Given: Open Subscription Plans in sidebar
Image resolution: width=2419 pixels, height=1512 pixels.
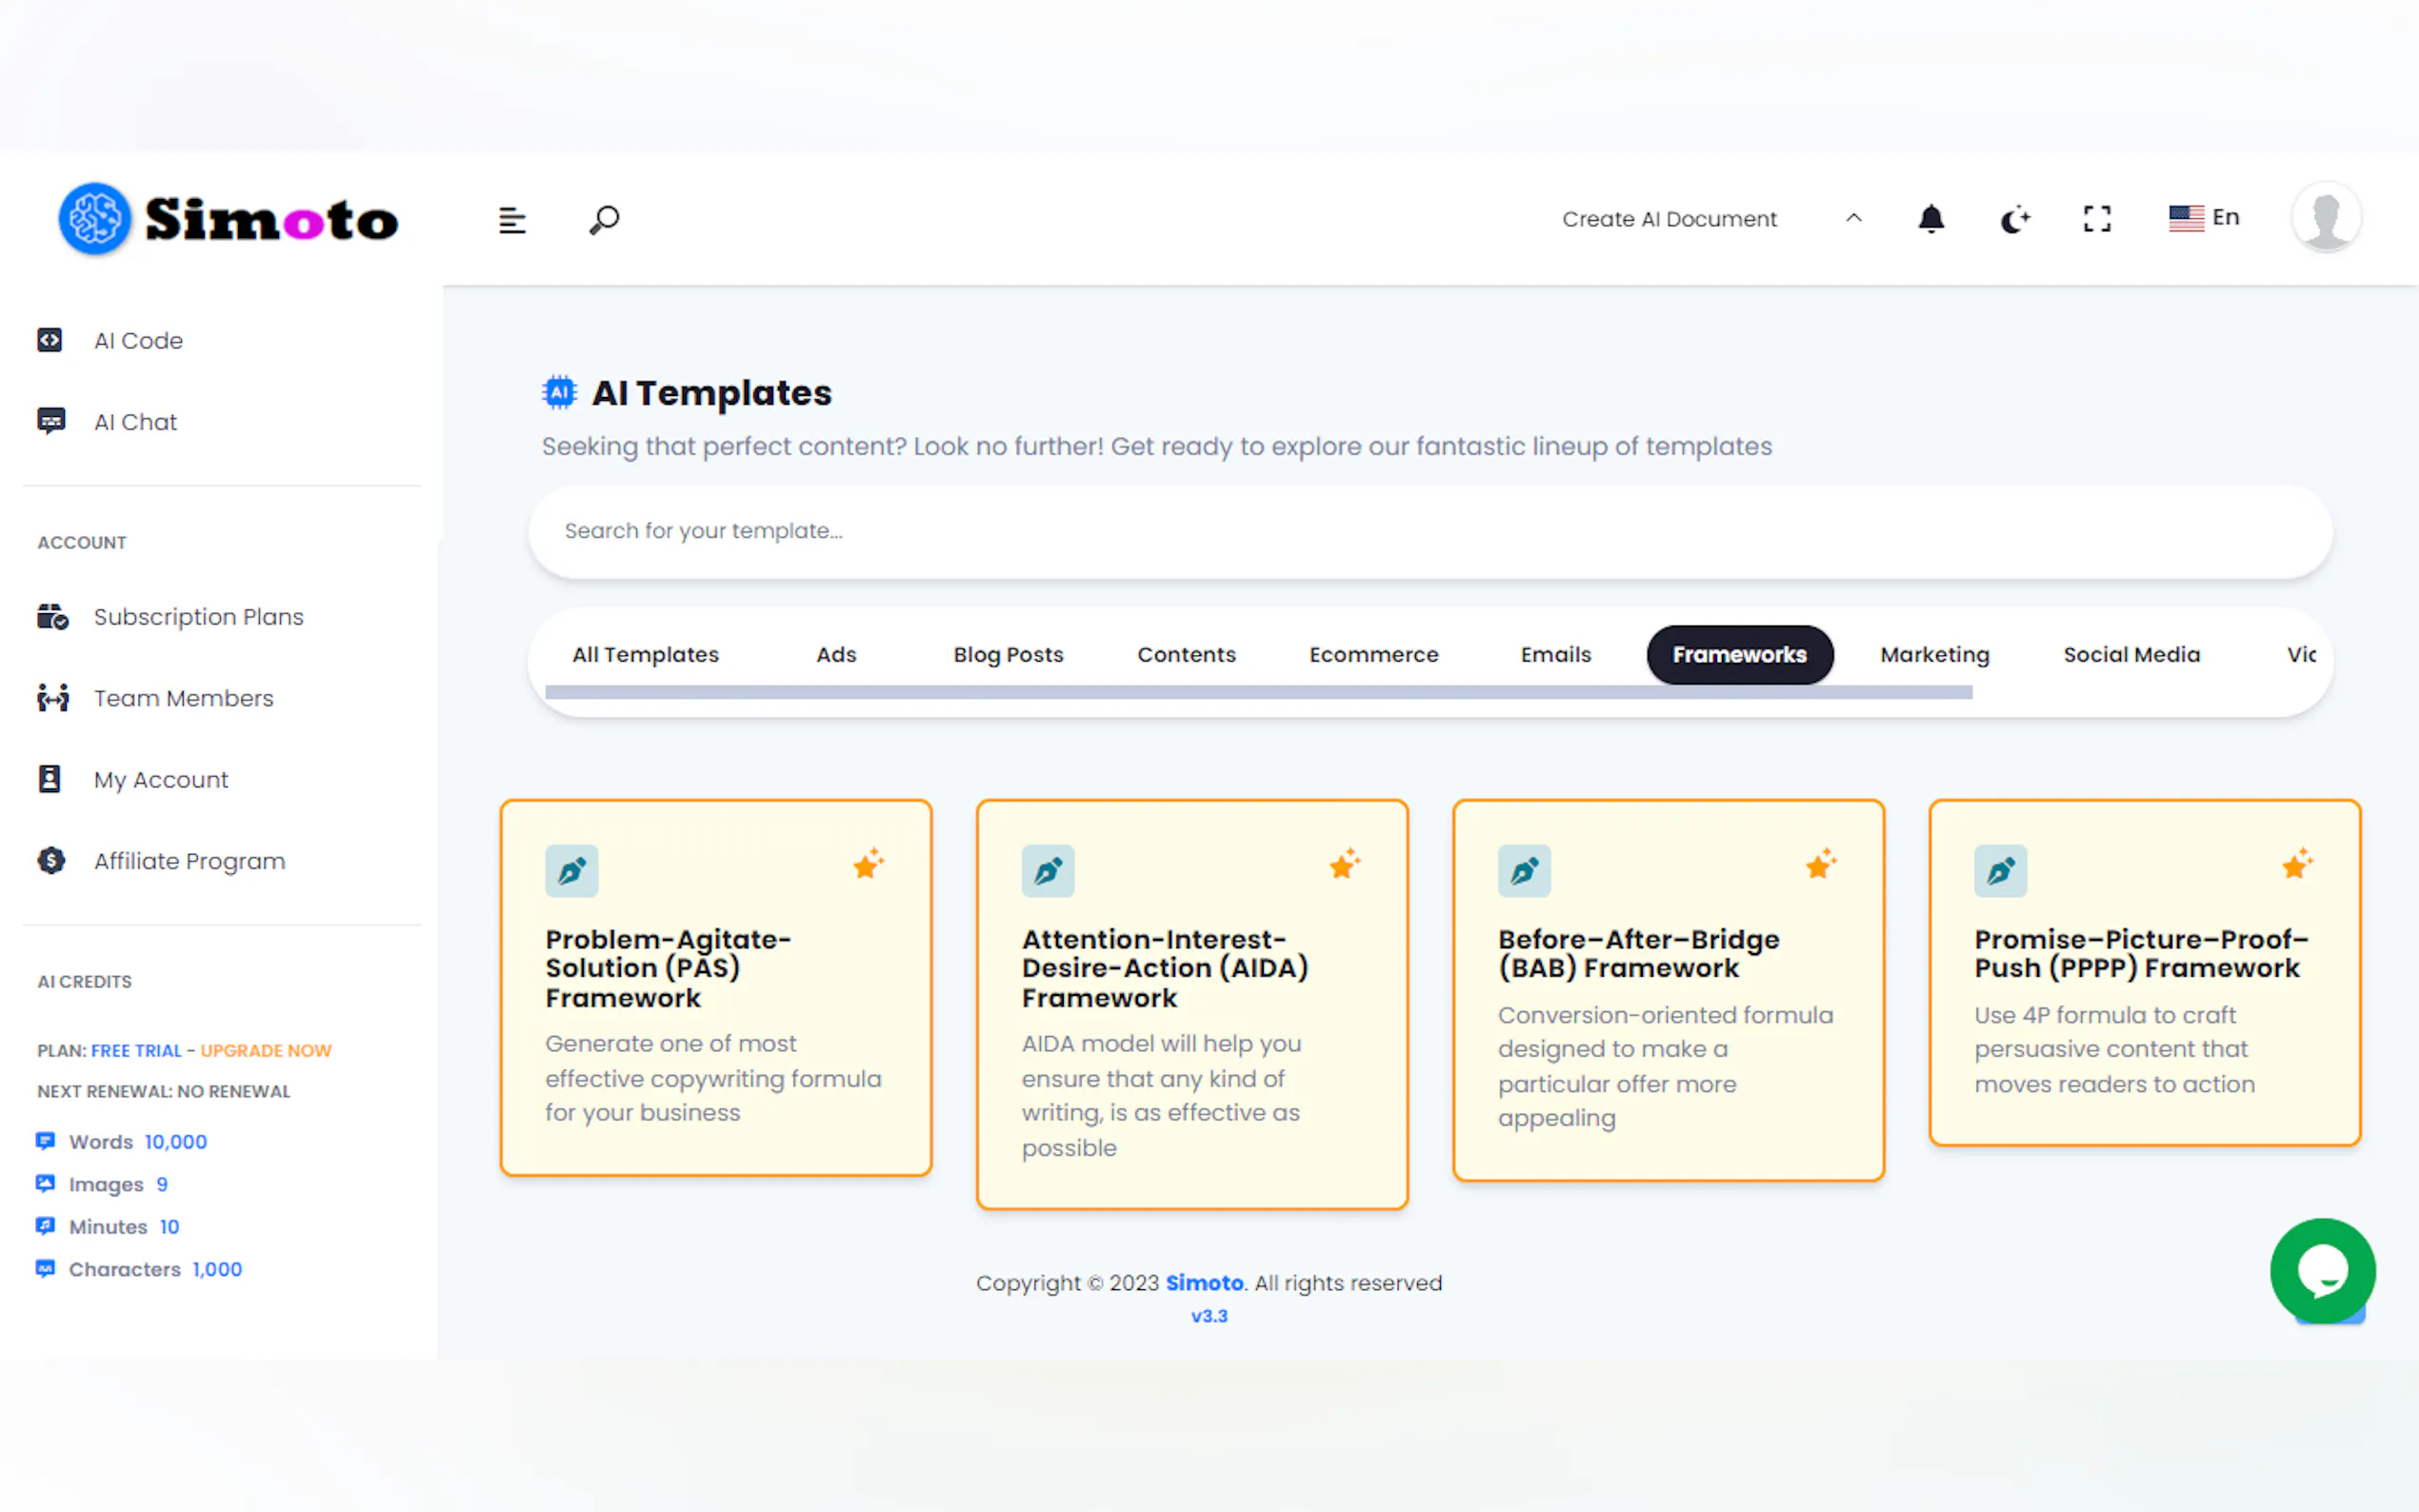Looking at the screenshot, I should [x=198, y=617].
